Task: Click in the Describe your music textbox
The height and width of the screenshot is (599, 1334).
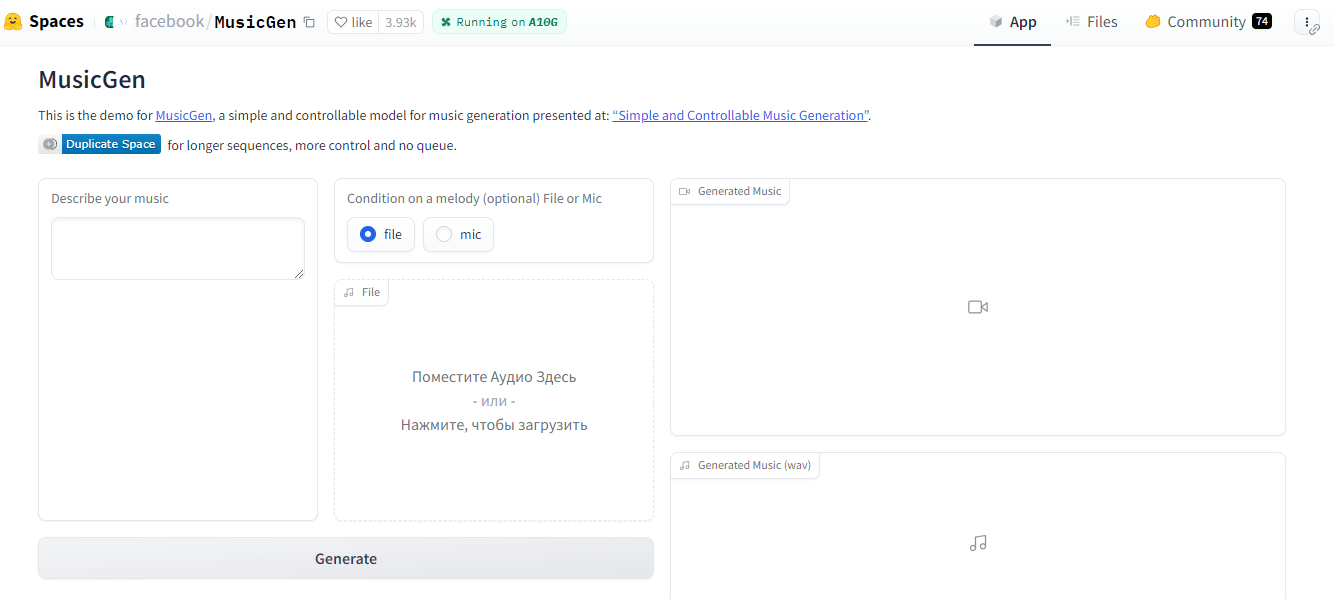Action: click(178, 248)
